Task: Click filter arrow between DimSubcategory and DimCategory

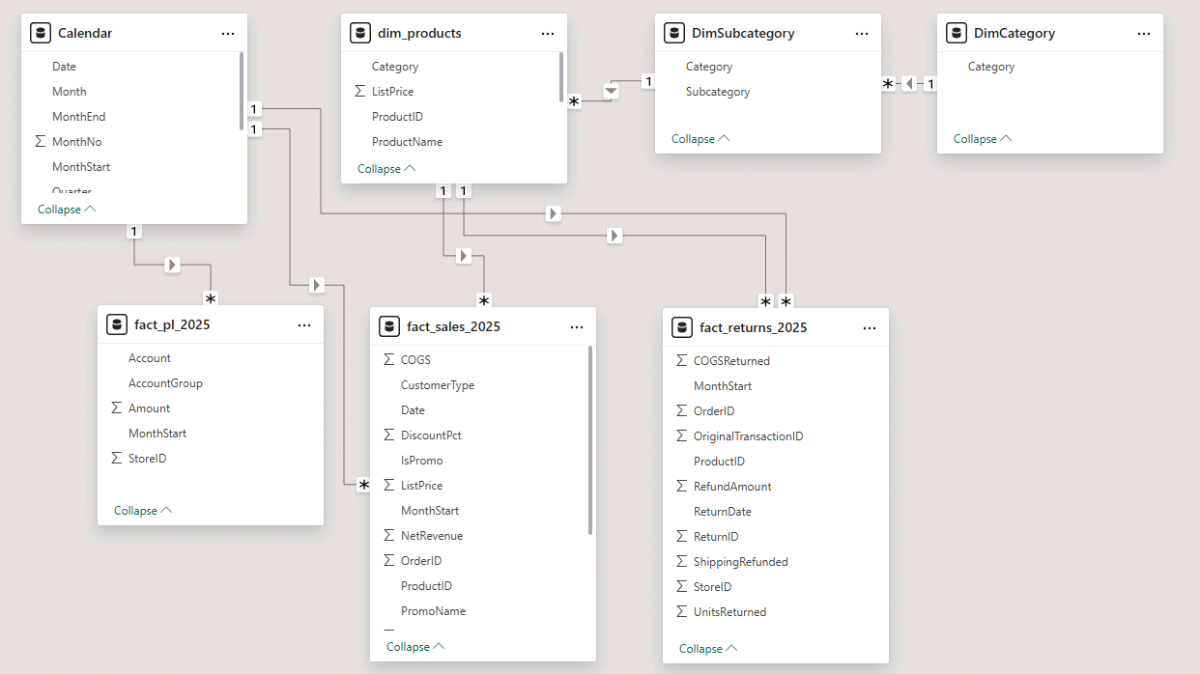Action: [x=908, y=84]
